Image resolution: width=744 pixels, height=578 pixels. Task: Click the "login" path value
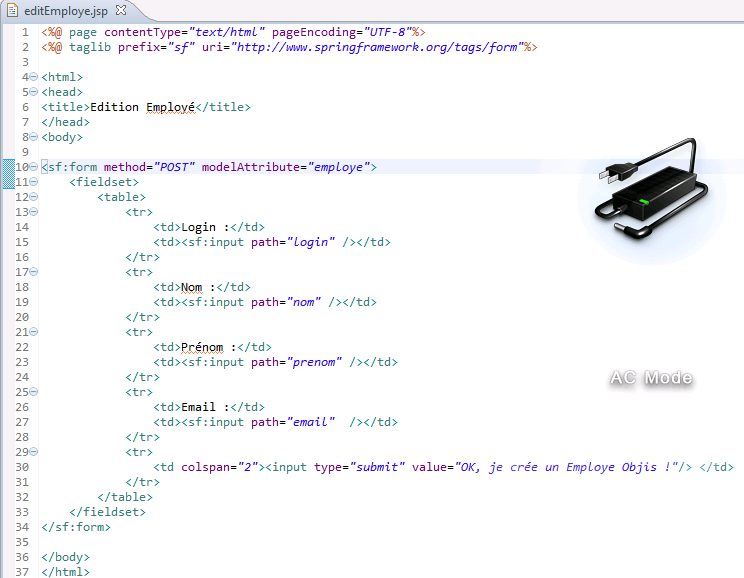[311, 242]
